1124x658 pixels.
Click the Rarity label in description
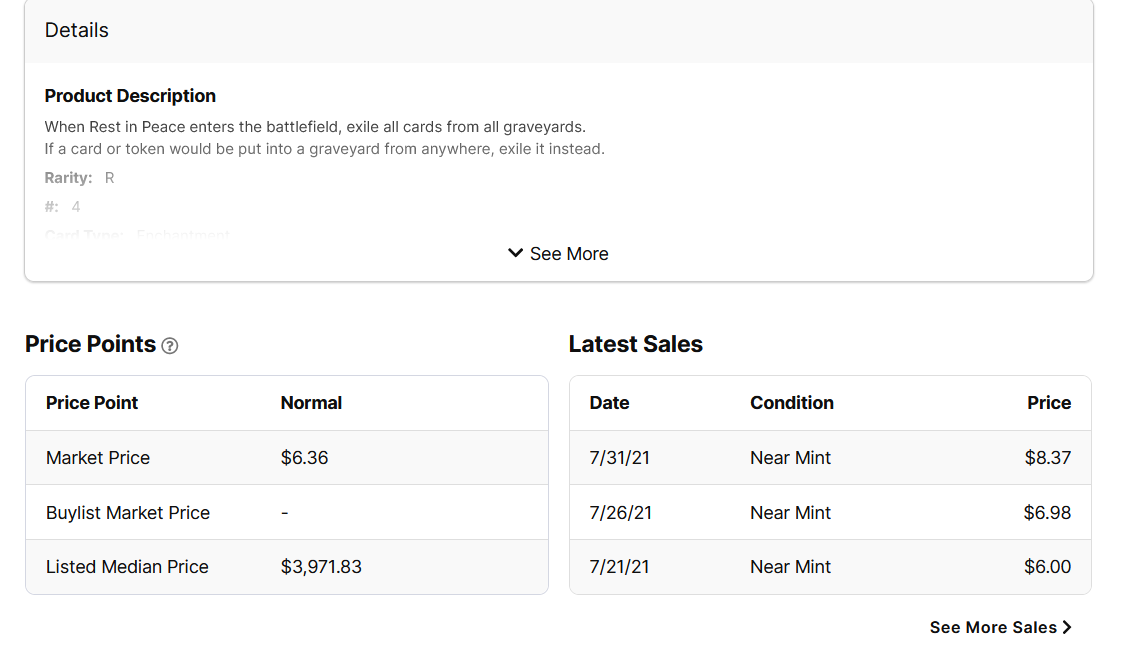tap(68, 178)
